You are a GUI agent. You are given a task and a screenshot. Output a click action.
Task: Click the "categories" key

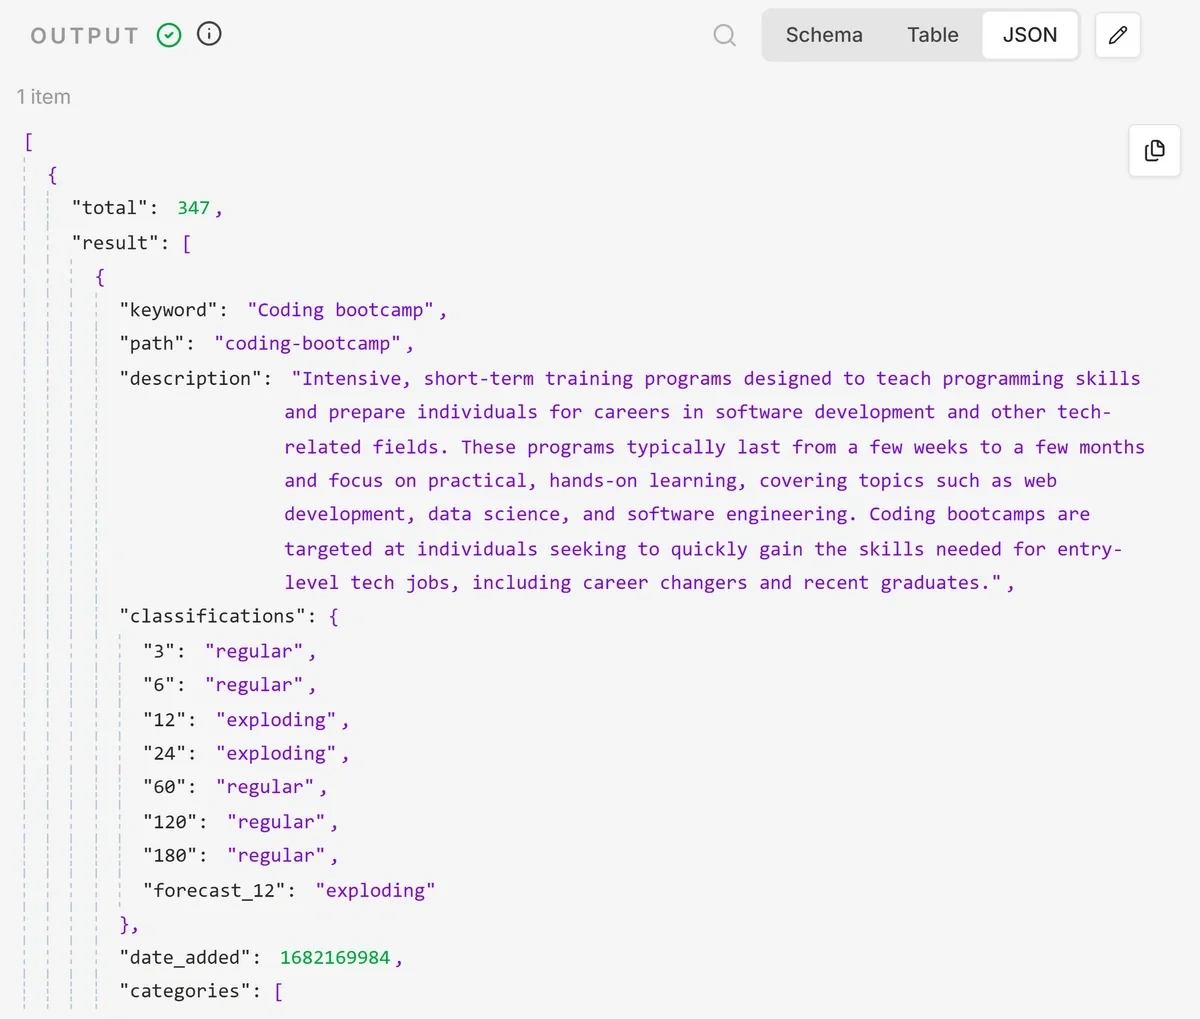pos(185,992)
